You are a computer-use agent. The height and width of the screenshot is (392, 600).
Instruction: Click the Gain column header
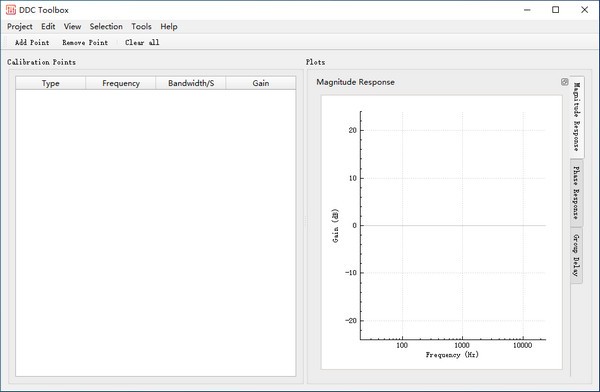point(261,83)
